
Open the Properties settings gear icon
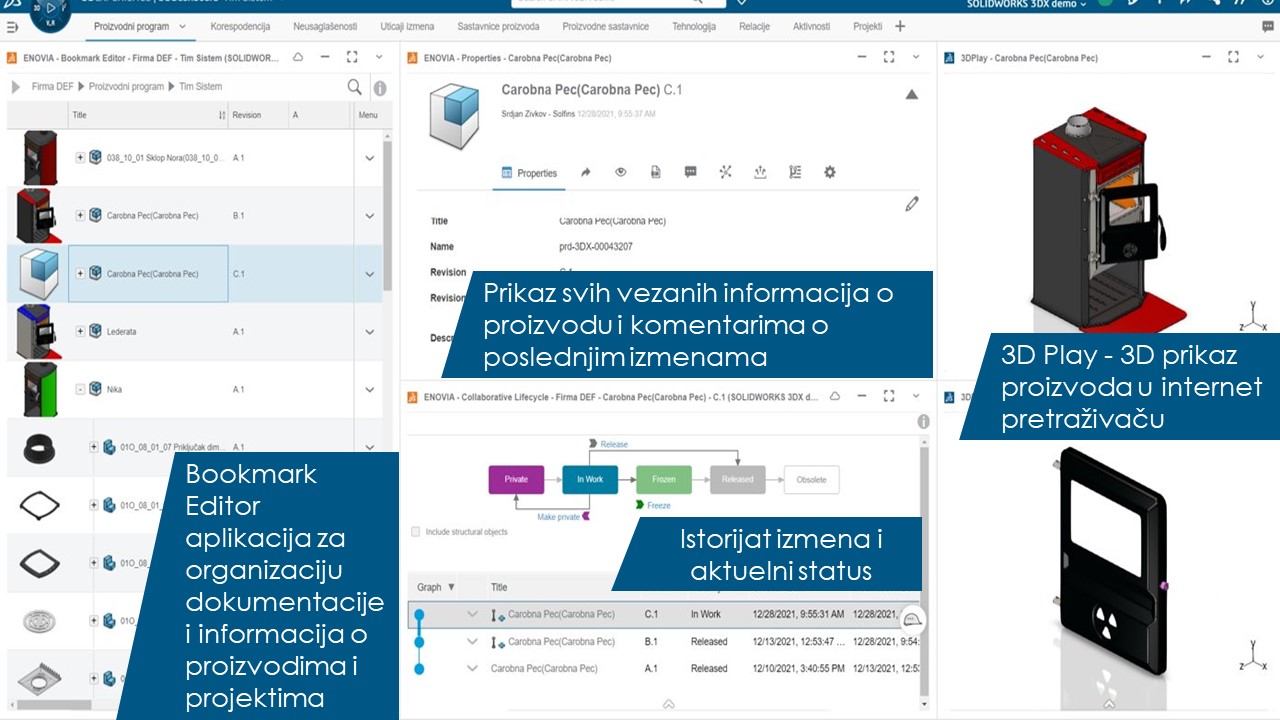coord(829,172)
